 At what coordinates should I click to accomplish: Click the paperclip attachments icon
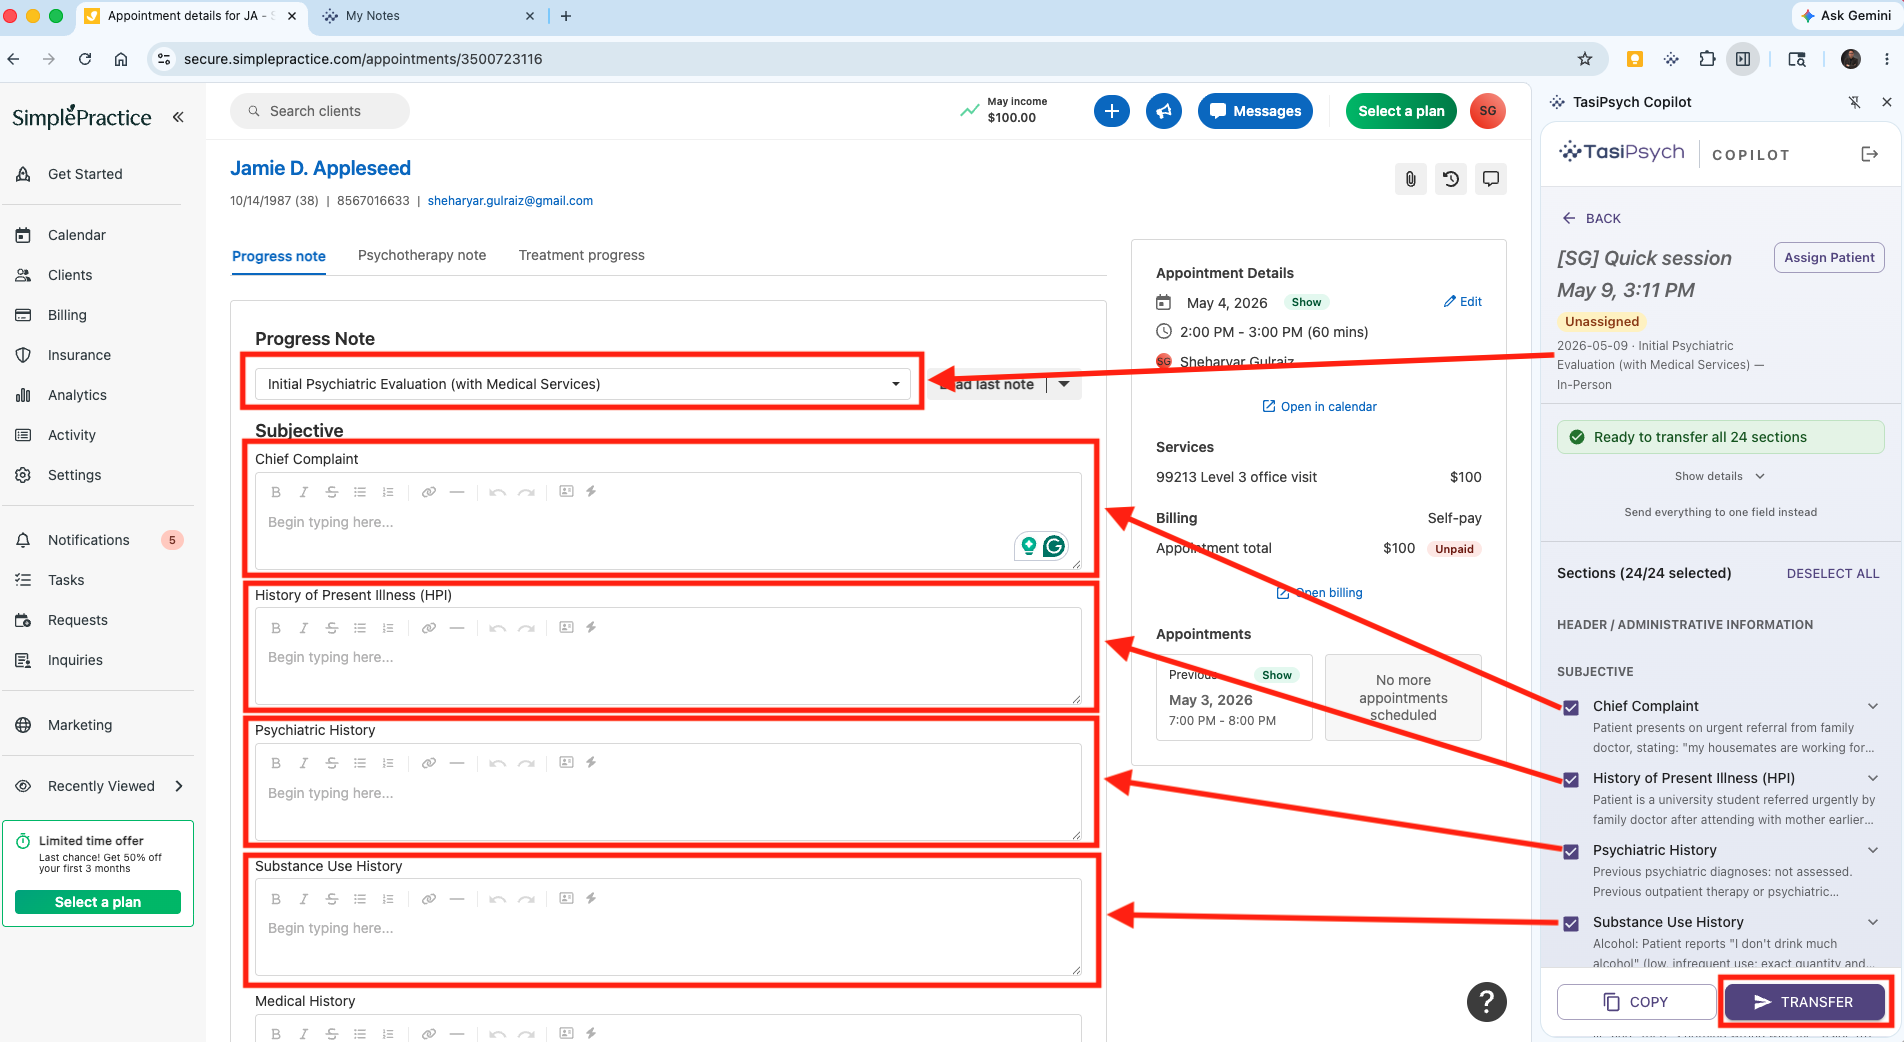click(1411, 179)
